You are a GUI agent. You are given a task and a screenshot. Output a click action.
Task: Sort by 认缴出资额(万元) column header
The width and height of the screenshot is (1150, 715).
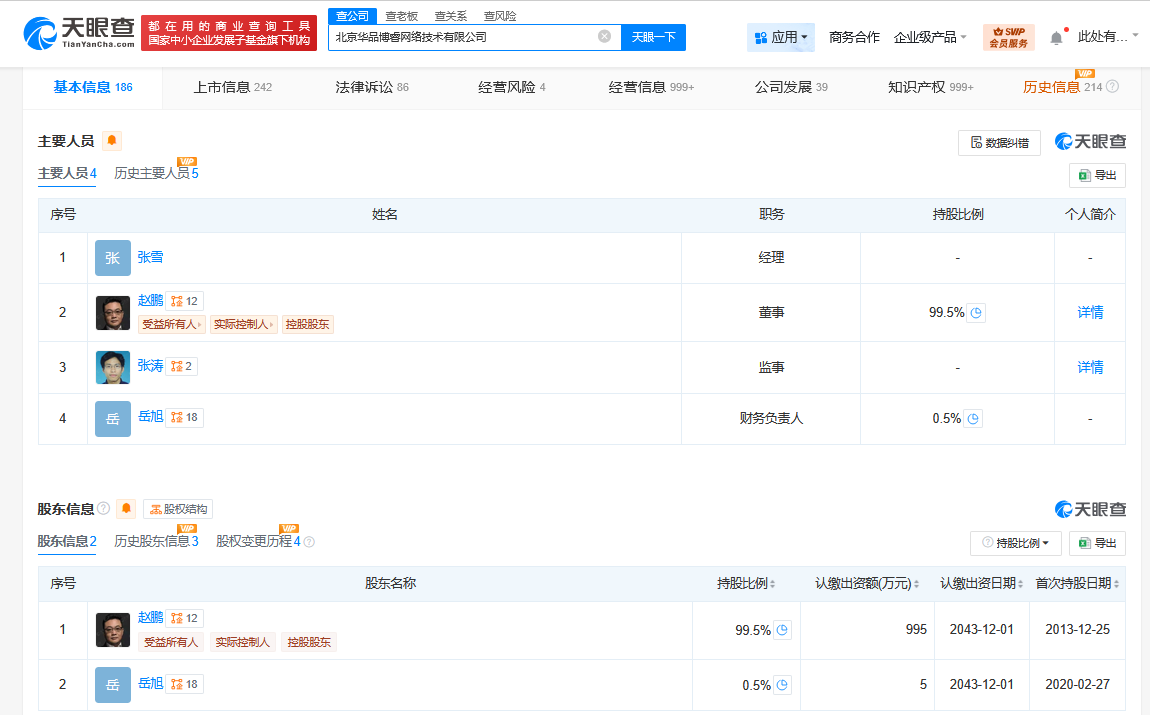coord(866,584)
